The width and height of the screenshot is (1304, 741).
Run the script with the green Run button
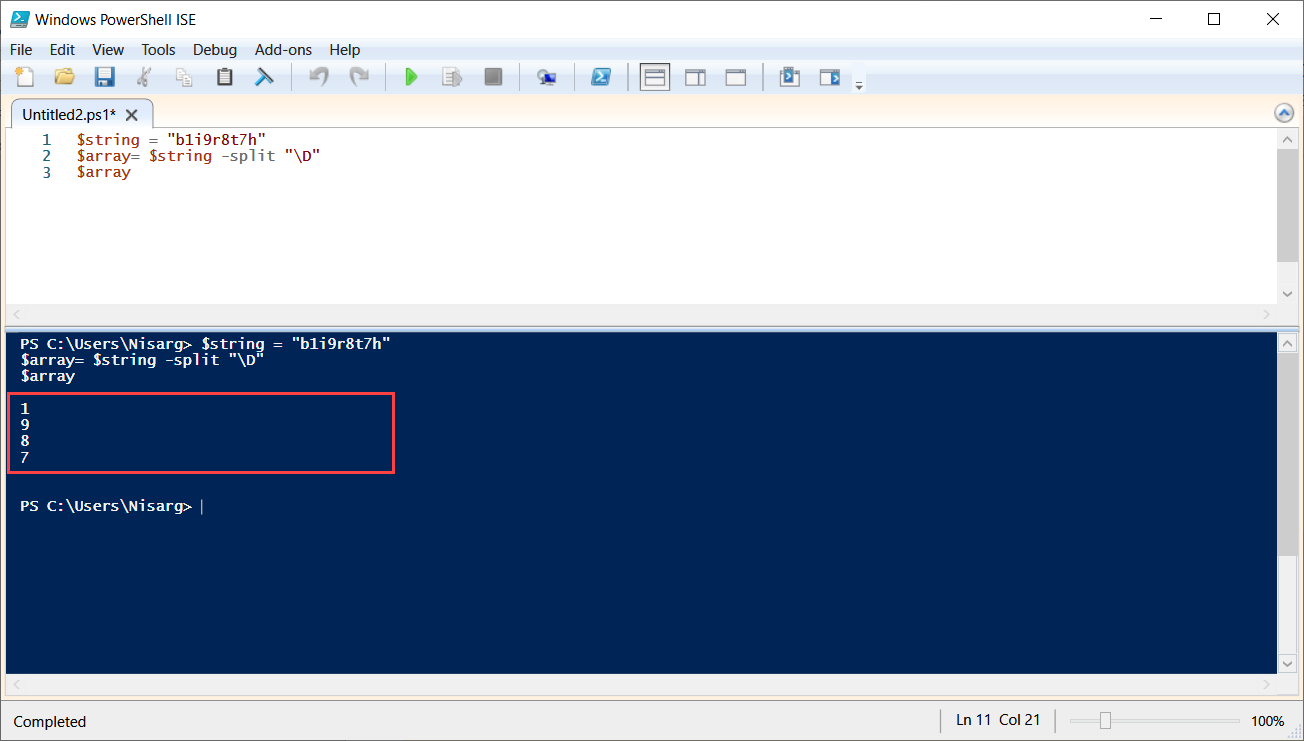click(x=411, y=76)
